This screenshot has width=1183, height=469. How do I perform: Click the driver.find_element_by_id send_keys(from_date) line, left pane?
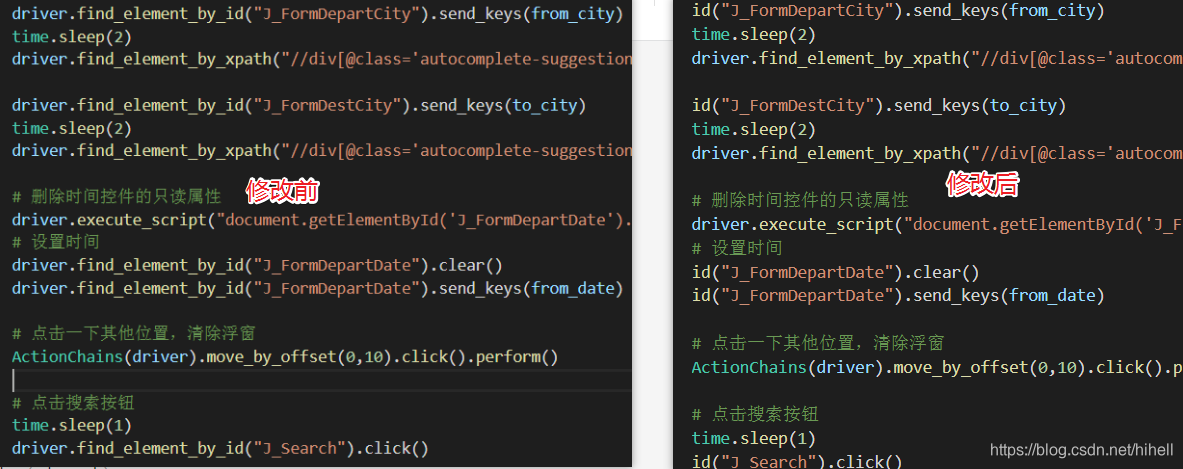pyautogui.click(x=318, y=288)
